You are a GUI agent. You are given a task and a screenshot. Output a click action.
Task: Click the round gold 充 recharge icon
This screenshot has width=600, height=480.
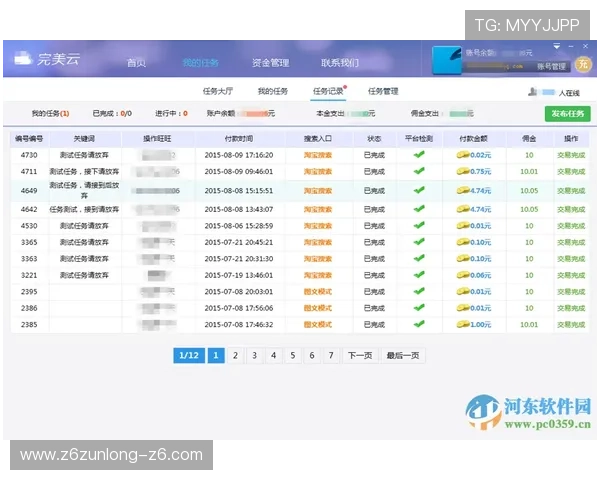tap(583, 64)
